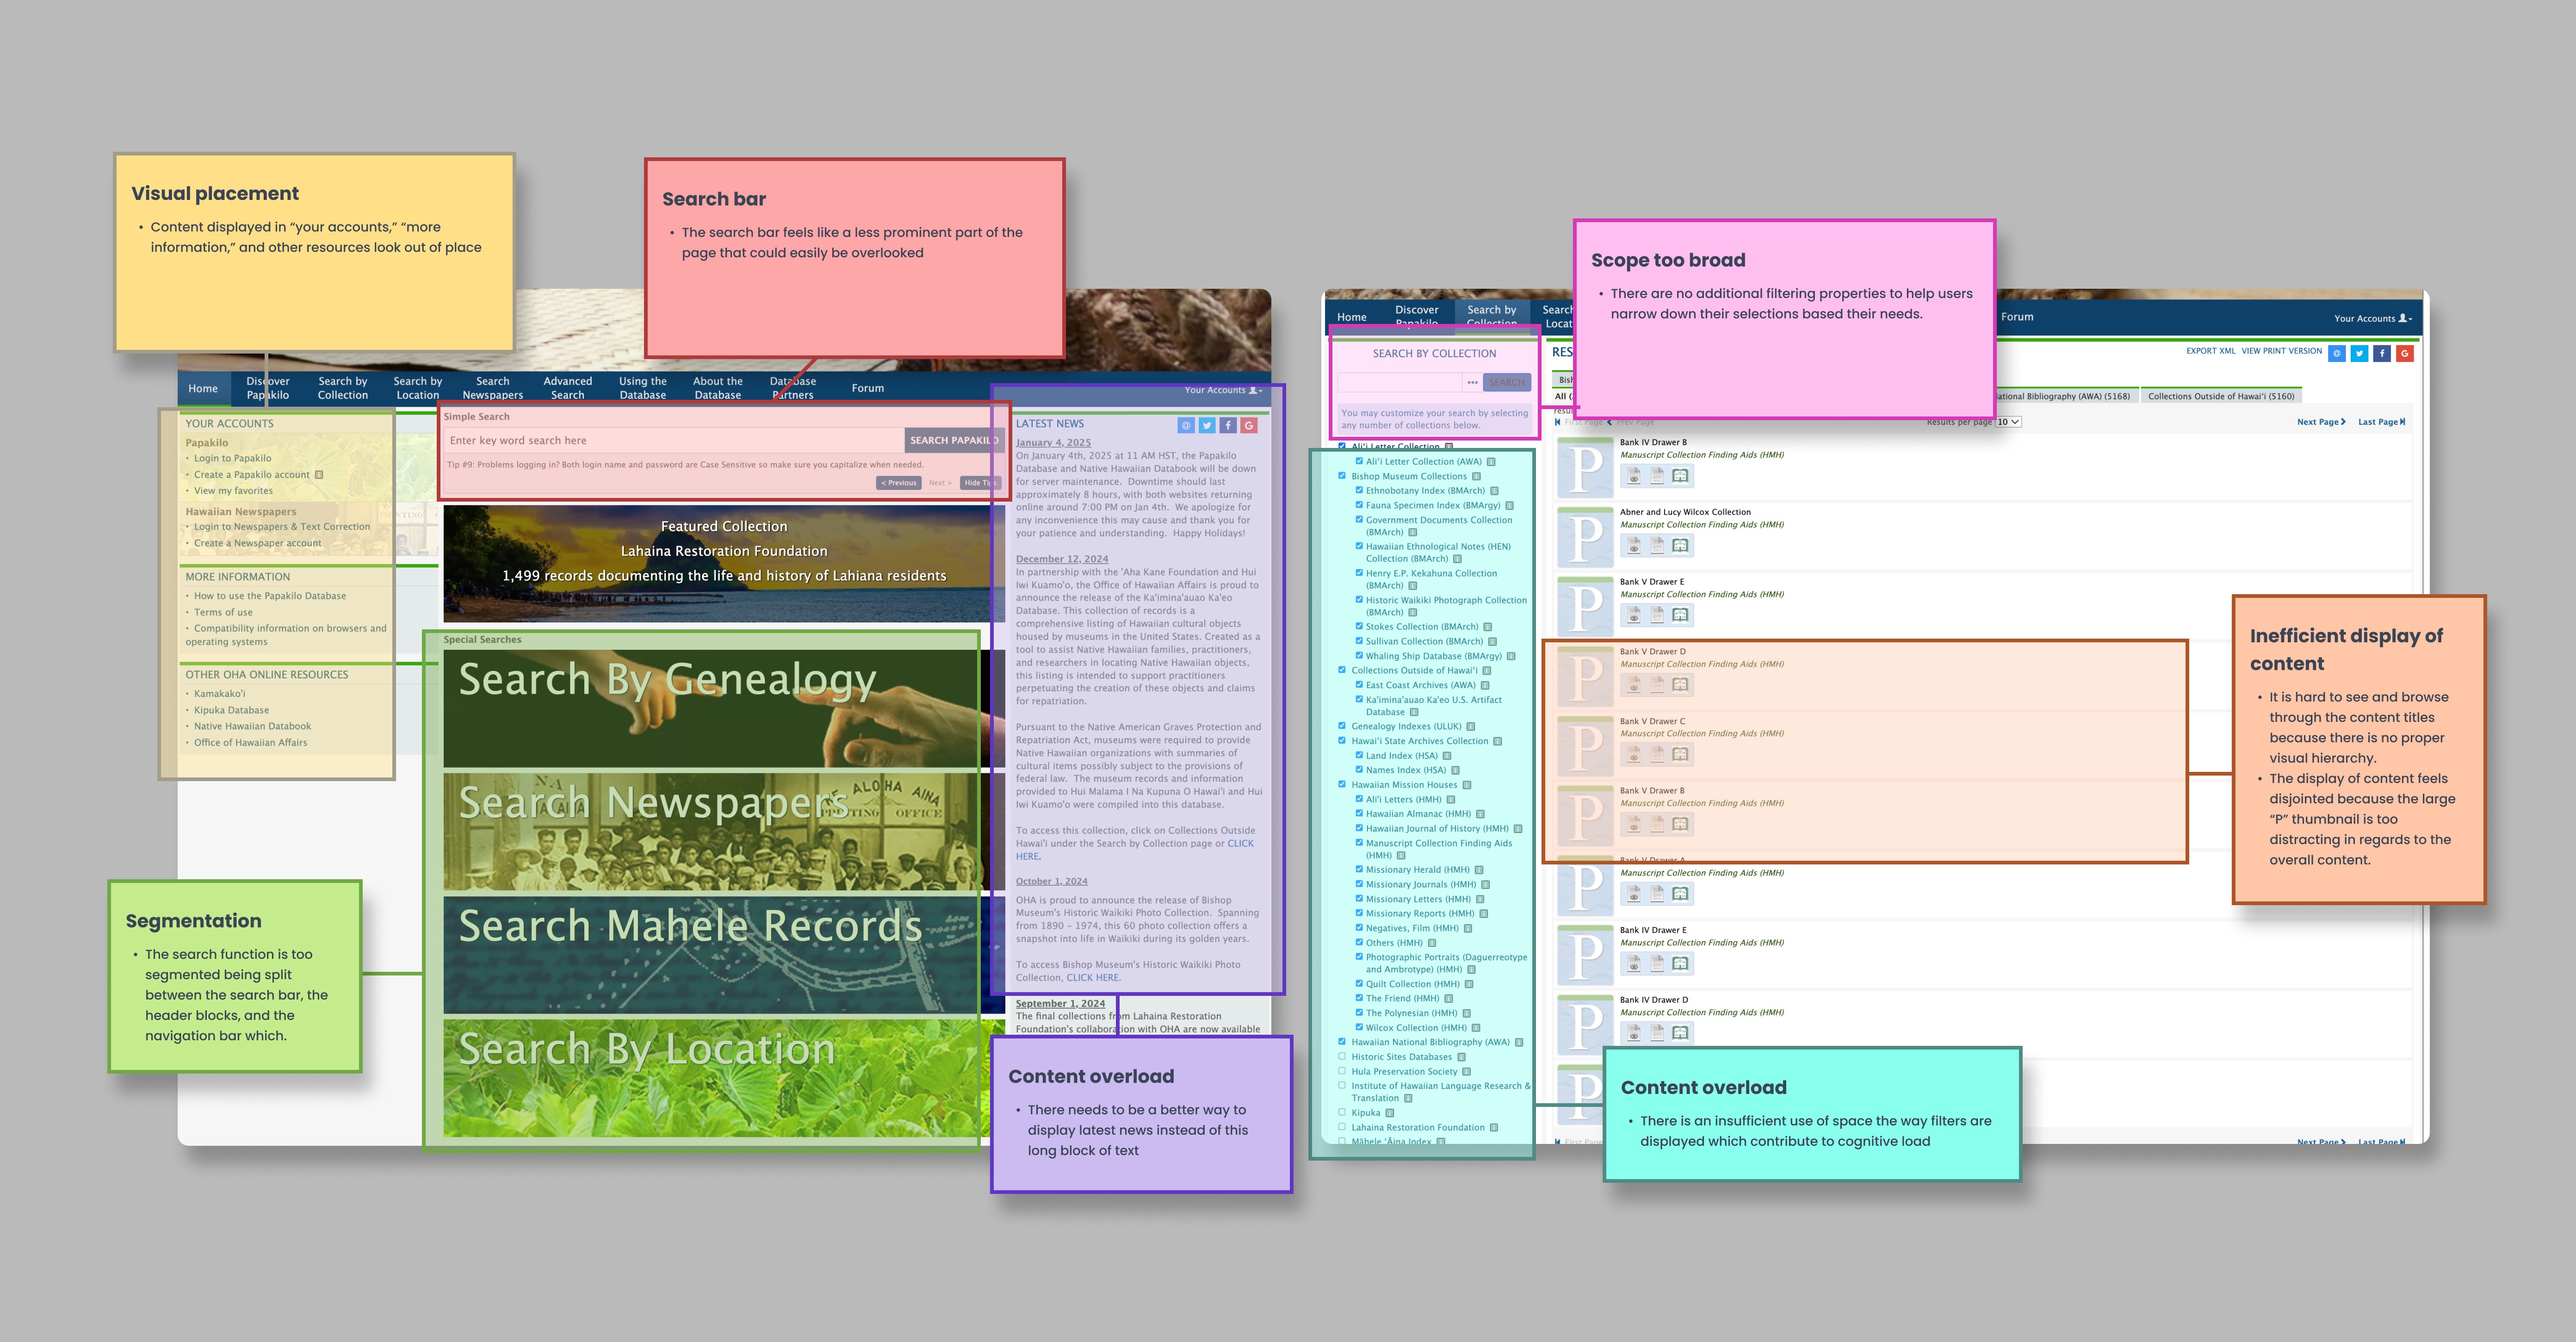Expand the Your Accounts menu on results page
Screen dimensions: 2576x1342
[2372, 319]
